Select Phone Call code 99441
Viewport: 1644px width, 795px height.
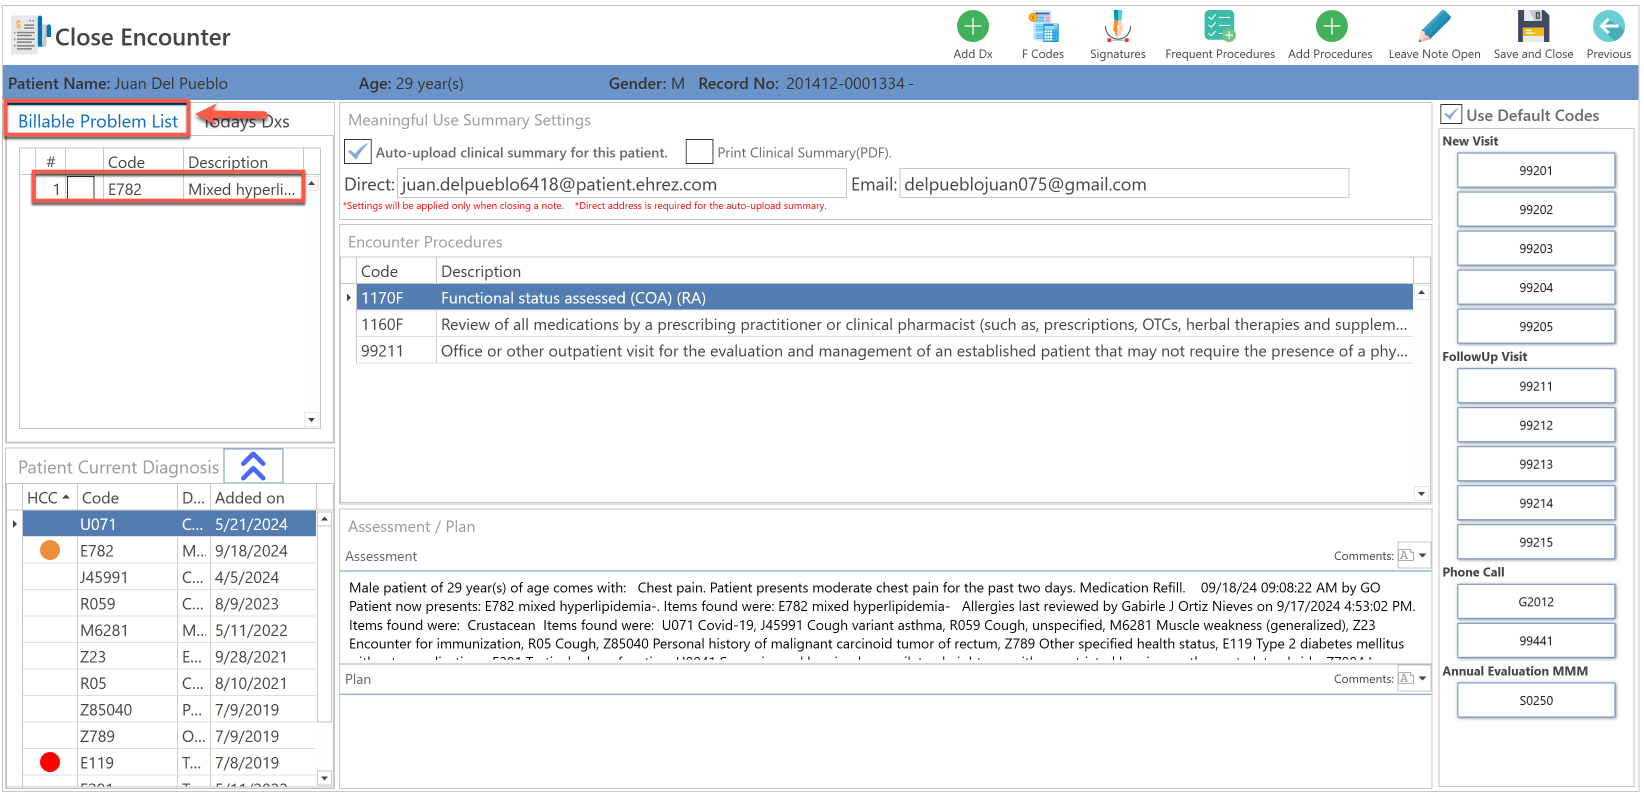tap(1535, 641)
